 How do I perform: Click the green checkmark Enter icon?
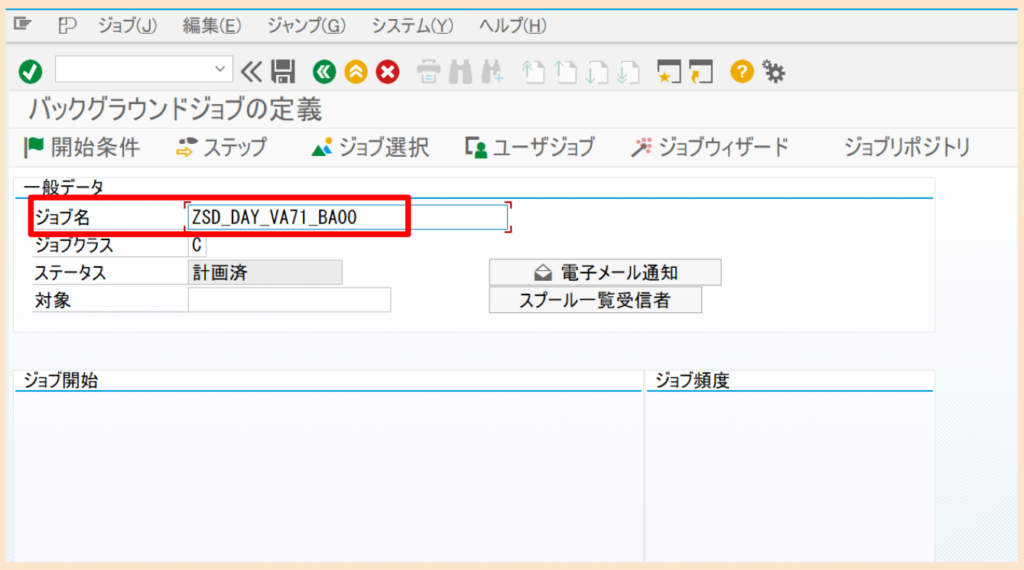pyautogui.click(x=30, y=72)
